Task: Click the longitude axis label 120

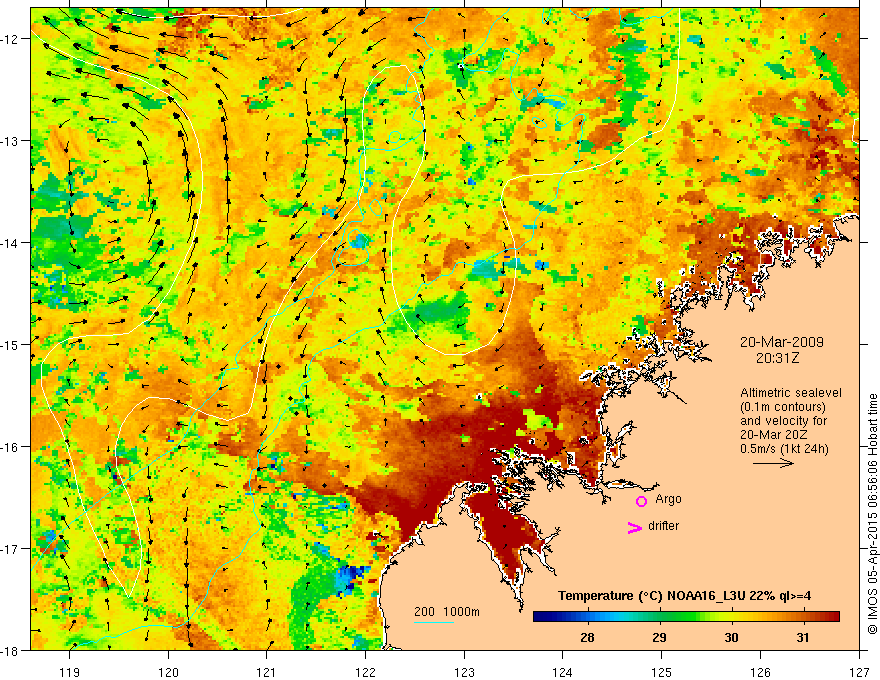Action: (168, 672)
